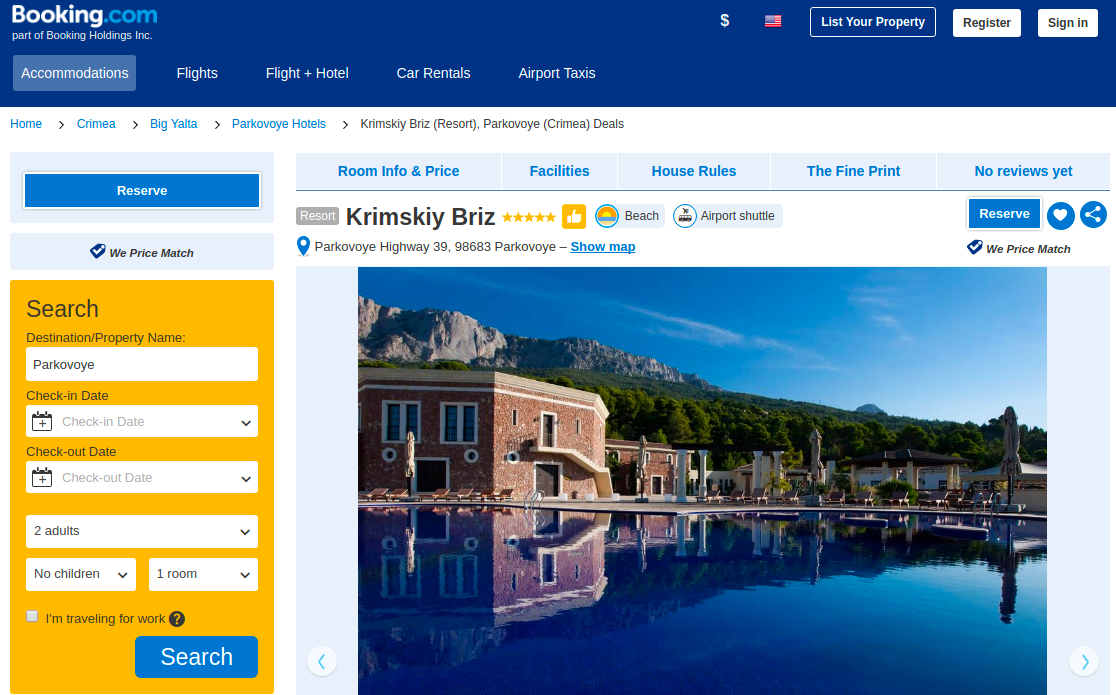Click the gray Resort type badge
The width and height of the screenshot is (1116, 695).
pyautogui.click(x=317, y=216)
